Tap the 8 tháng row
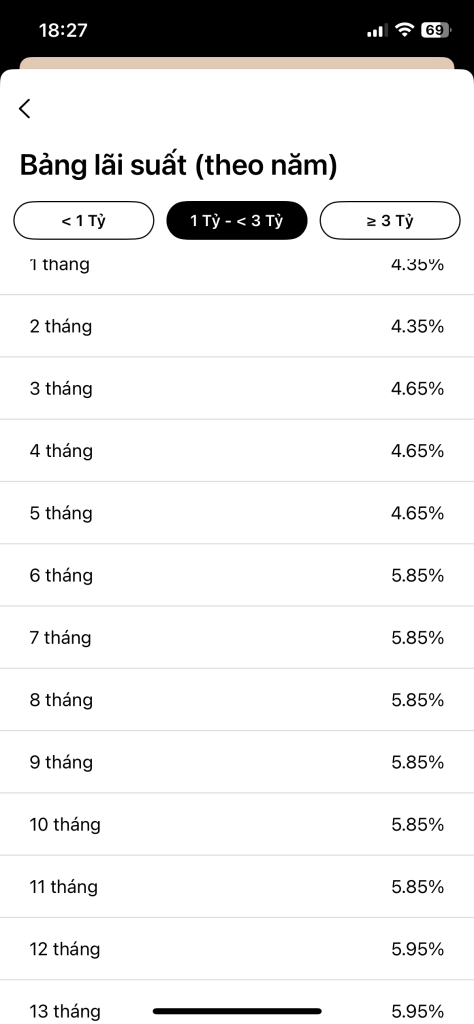 coord(237,700)
